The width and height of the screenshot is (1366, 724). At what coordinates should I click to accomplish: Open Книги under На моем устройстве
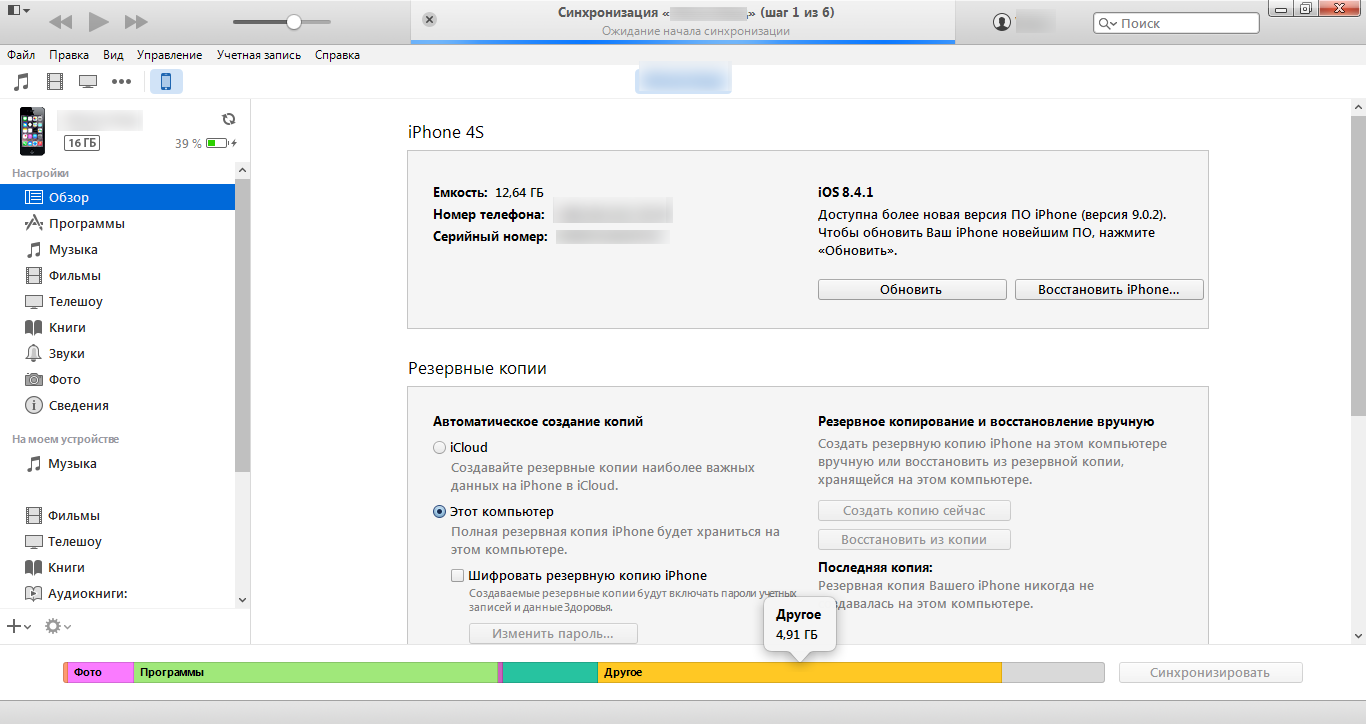pyautogui.click(x=118, y=567)
